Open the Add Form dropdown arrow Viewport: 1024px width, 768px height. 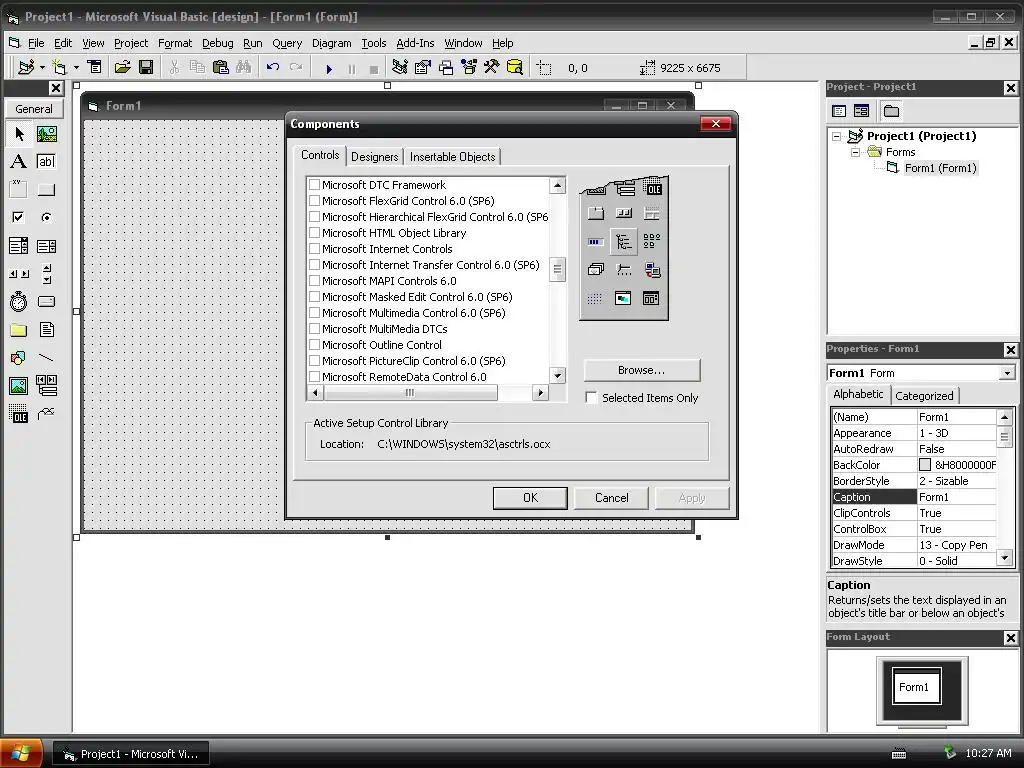pyautogui.click(x=76, y=67)
